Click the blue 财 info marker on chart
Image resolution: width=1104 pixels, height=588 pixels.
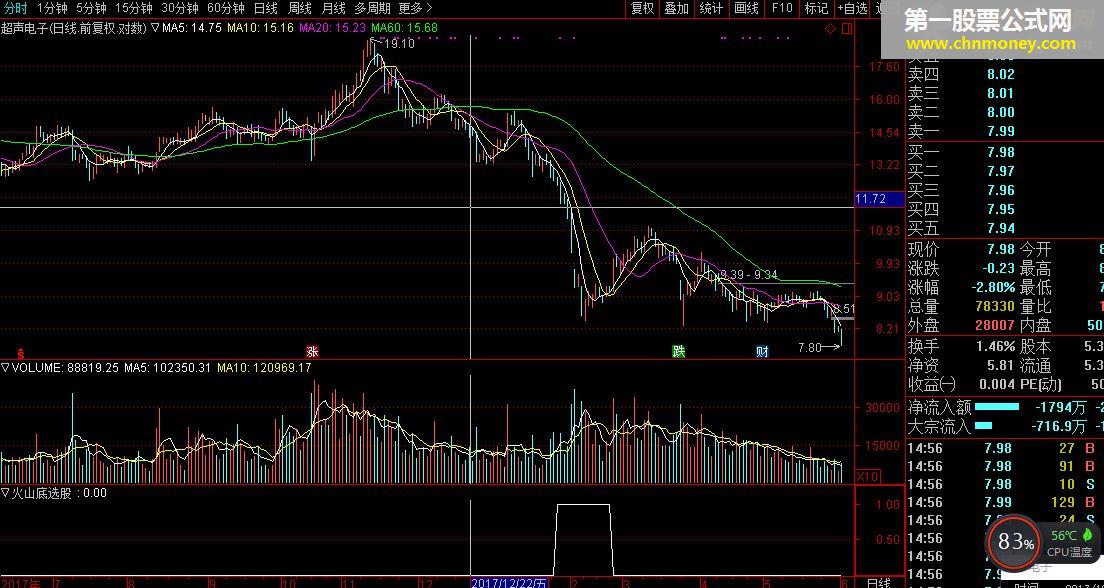(762, 351)
